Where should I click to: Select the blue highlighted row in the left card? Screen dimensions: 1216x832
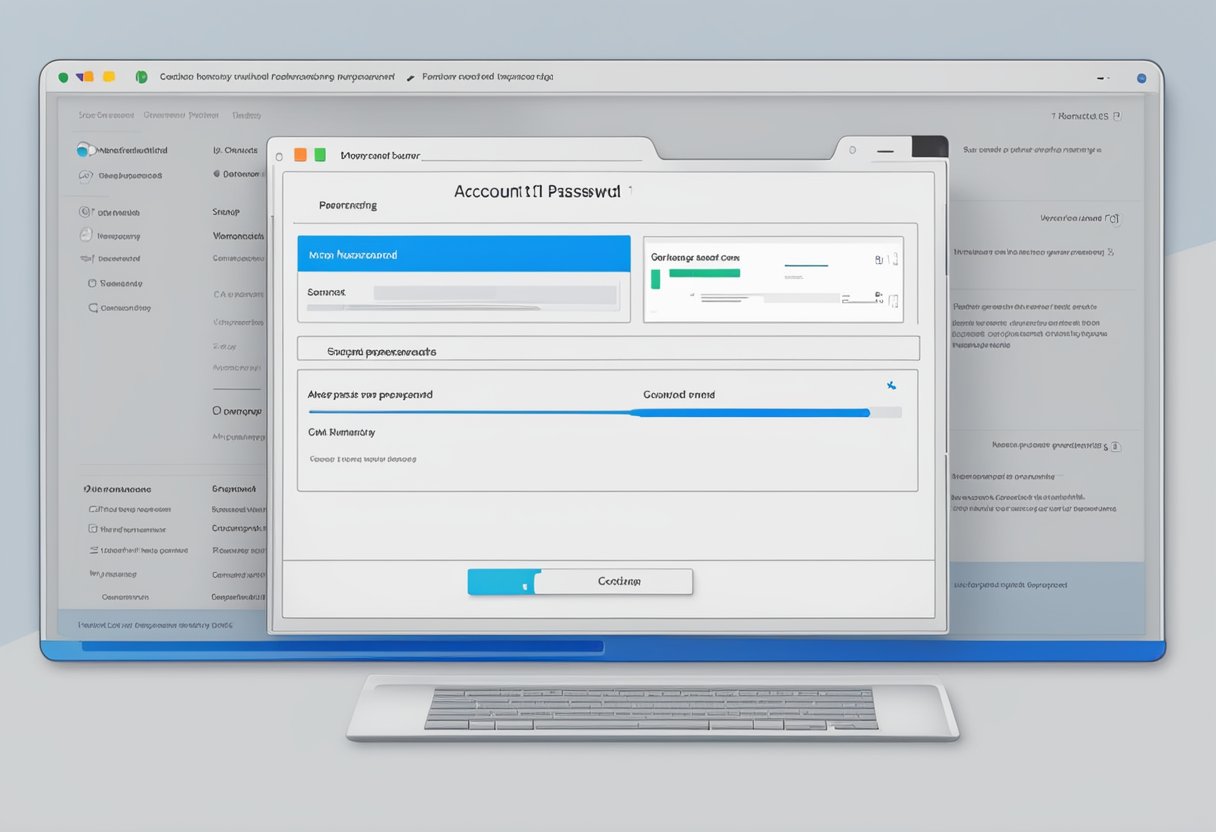pos(464,254)
